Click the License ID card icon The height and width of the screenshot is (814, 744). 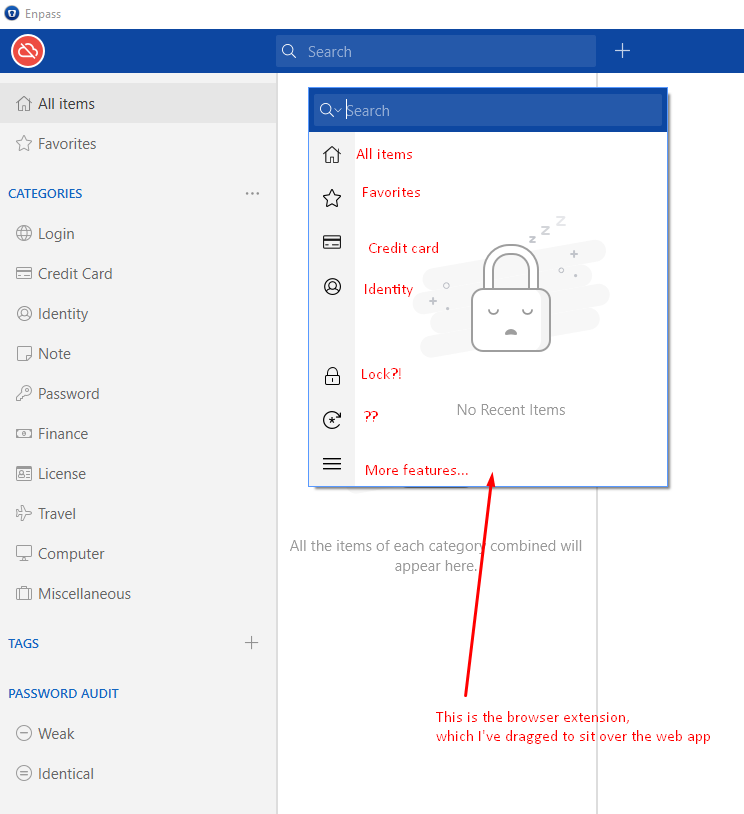[23, 473]
